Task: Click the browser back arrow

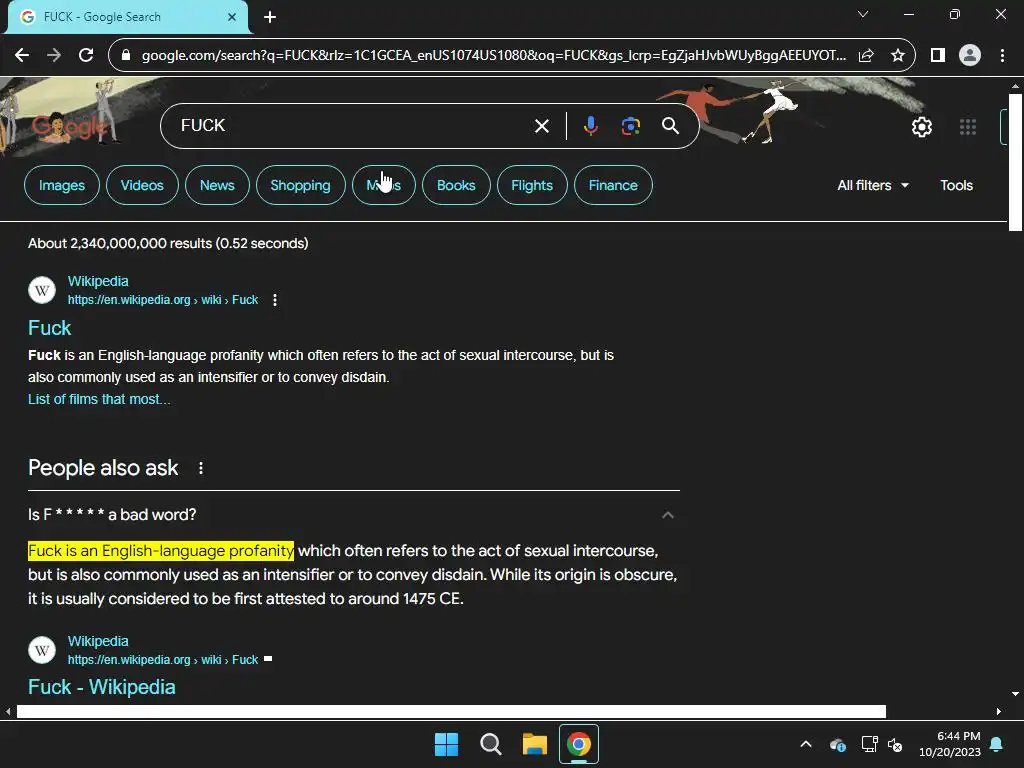Action: [x=22, y=56]
